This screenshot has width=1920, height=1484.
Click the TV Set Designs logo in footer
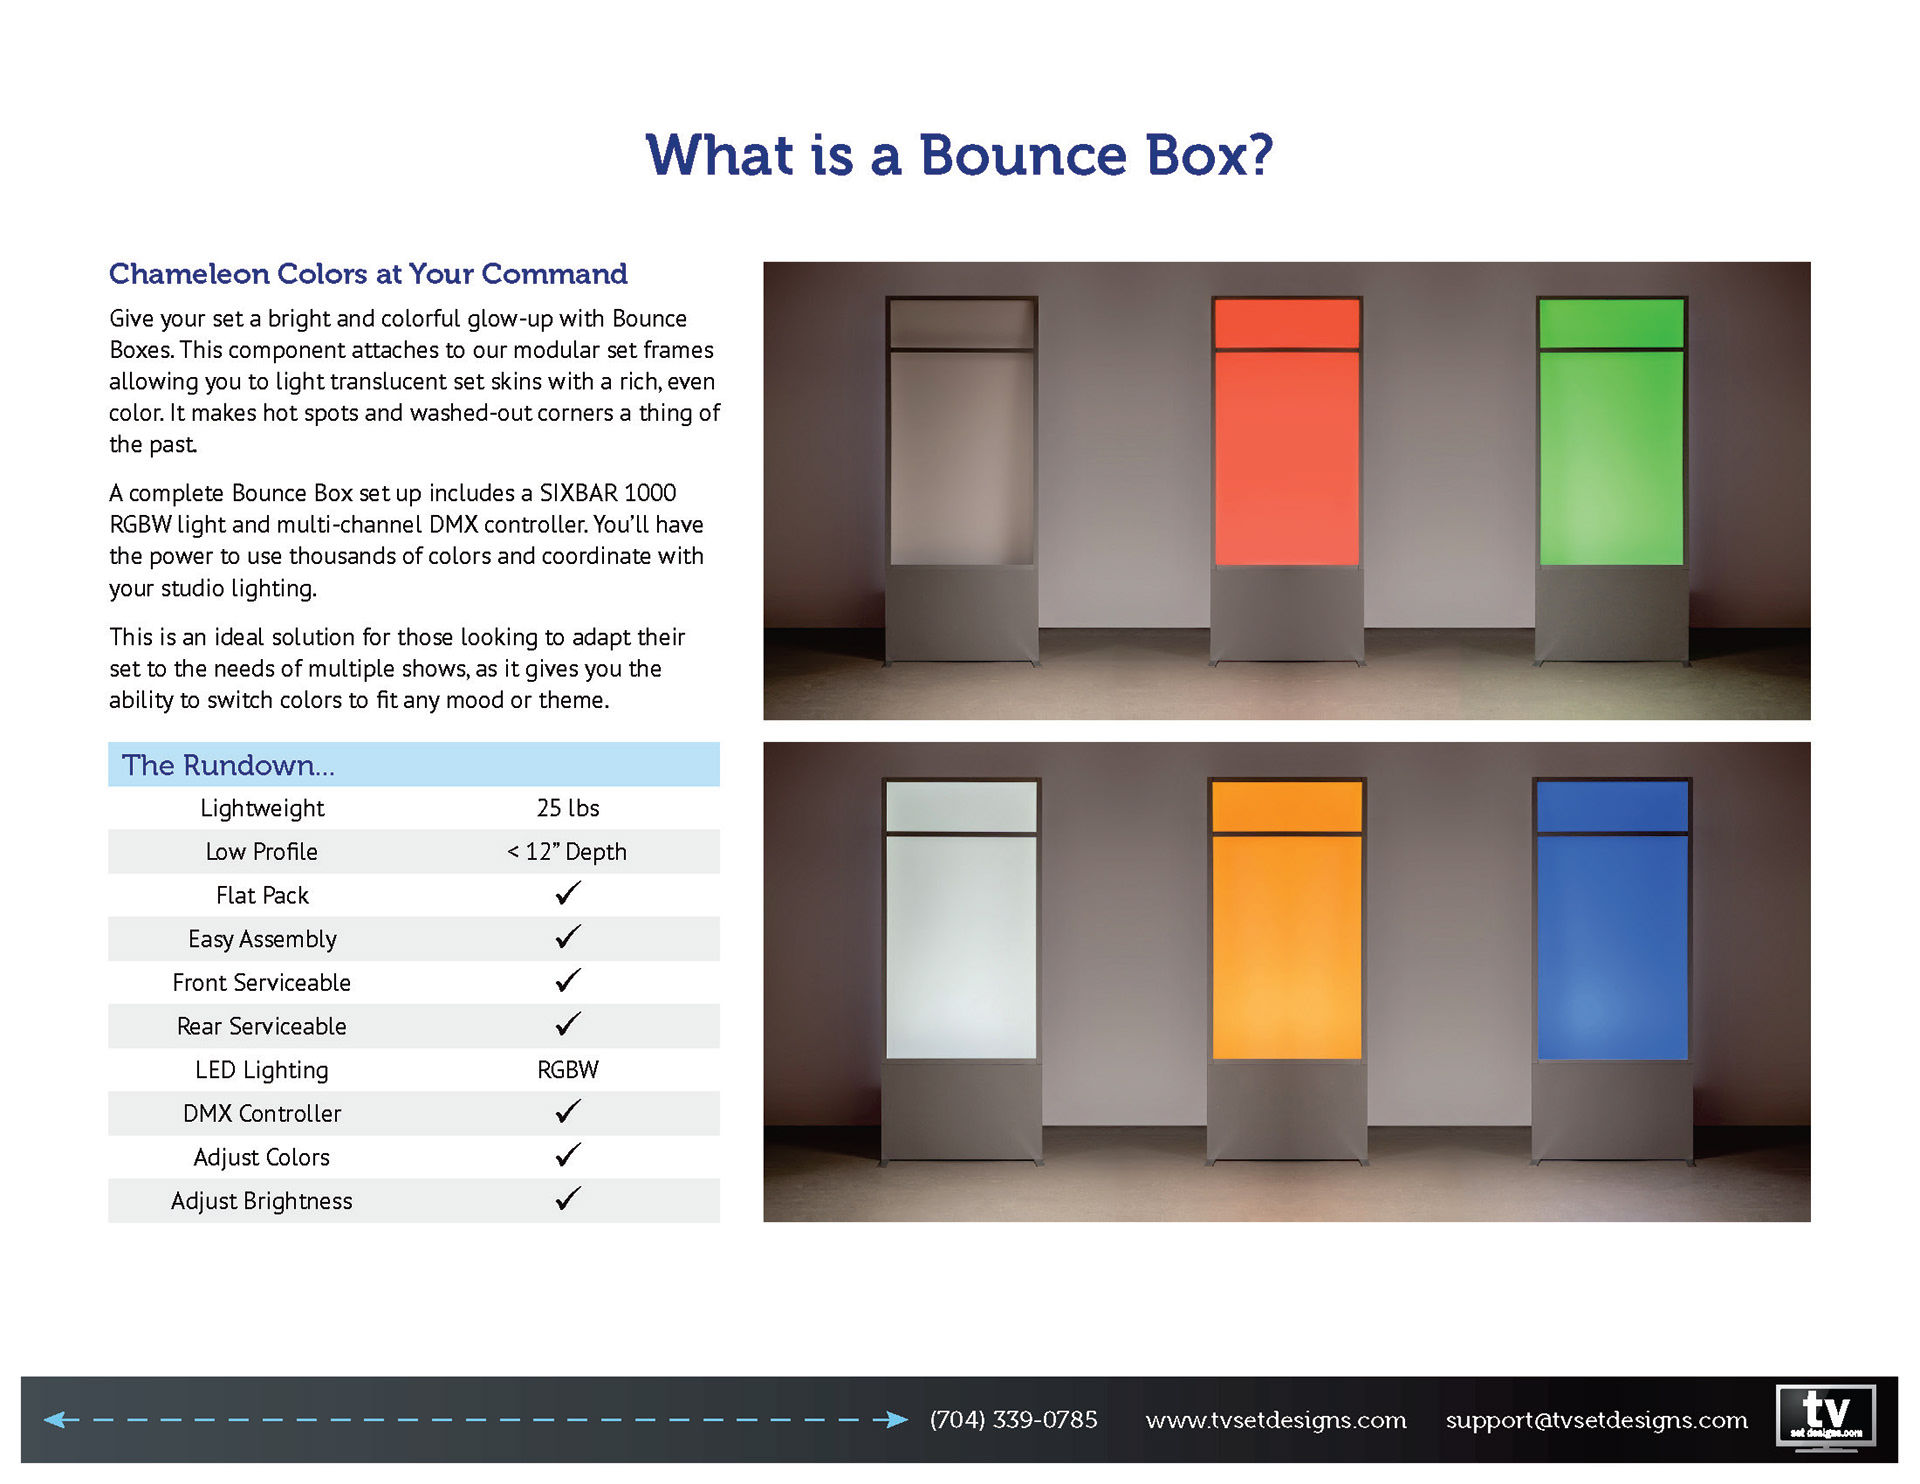pyautogui.click(x=1825, y=1418)
